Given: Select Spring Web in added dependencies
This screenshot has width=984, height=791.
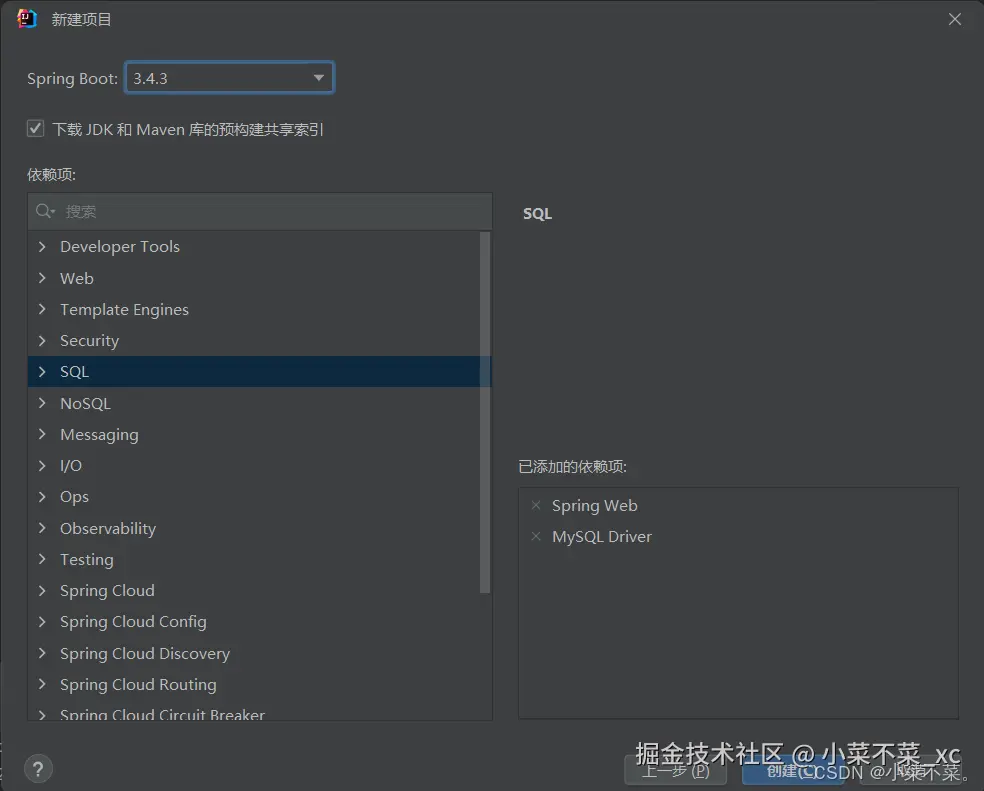Looking at the screenshot, I should click(594, 505).
